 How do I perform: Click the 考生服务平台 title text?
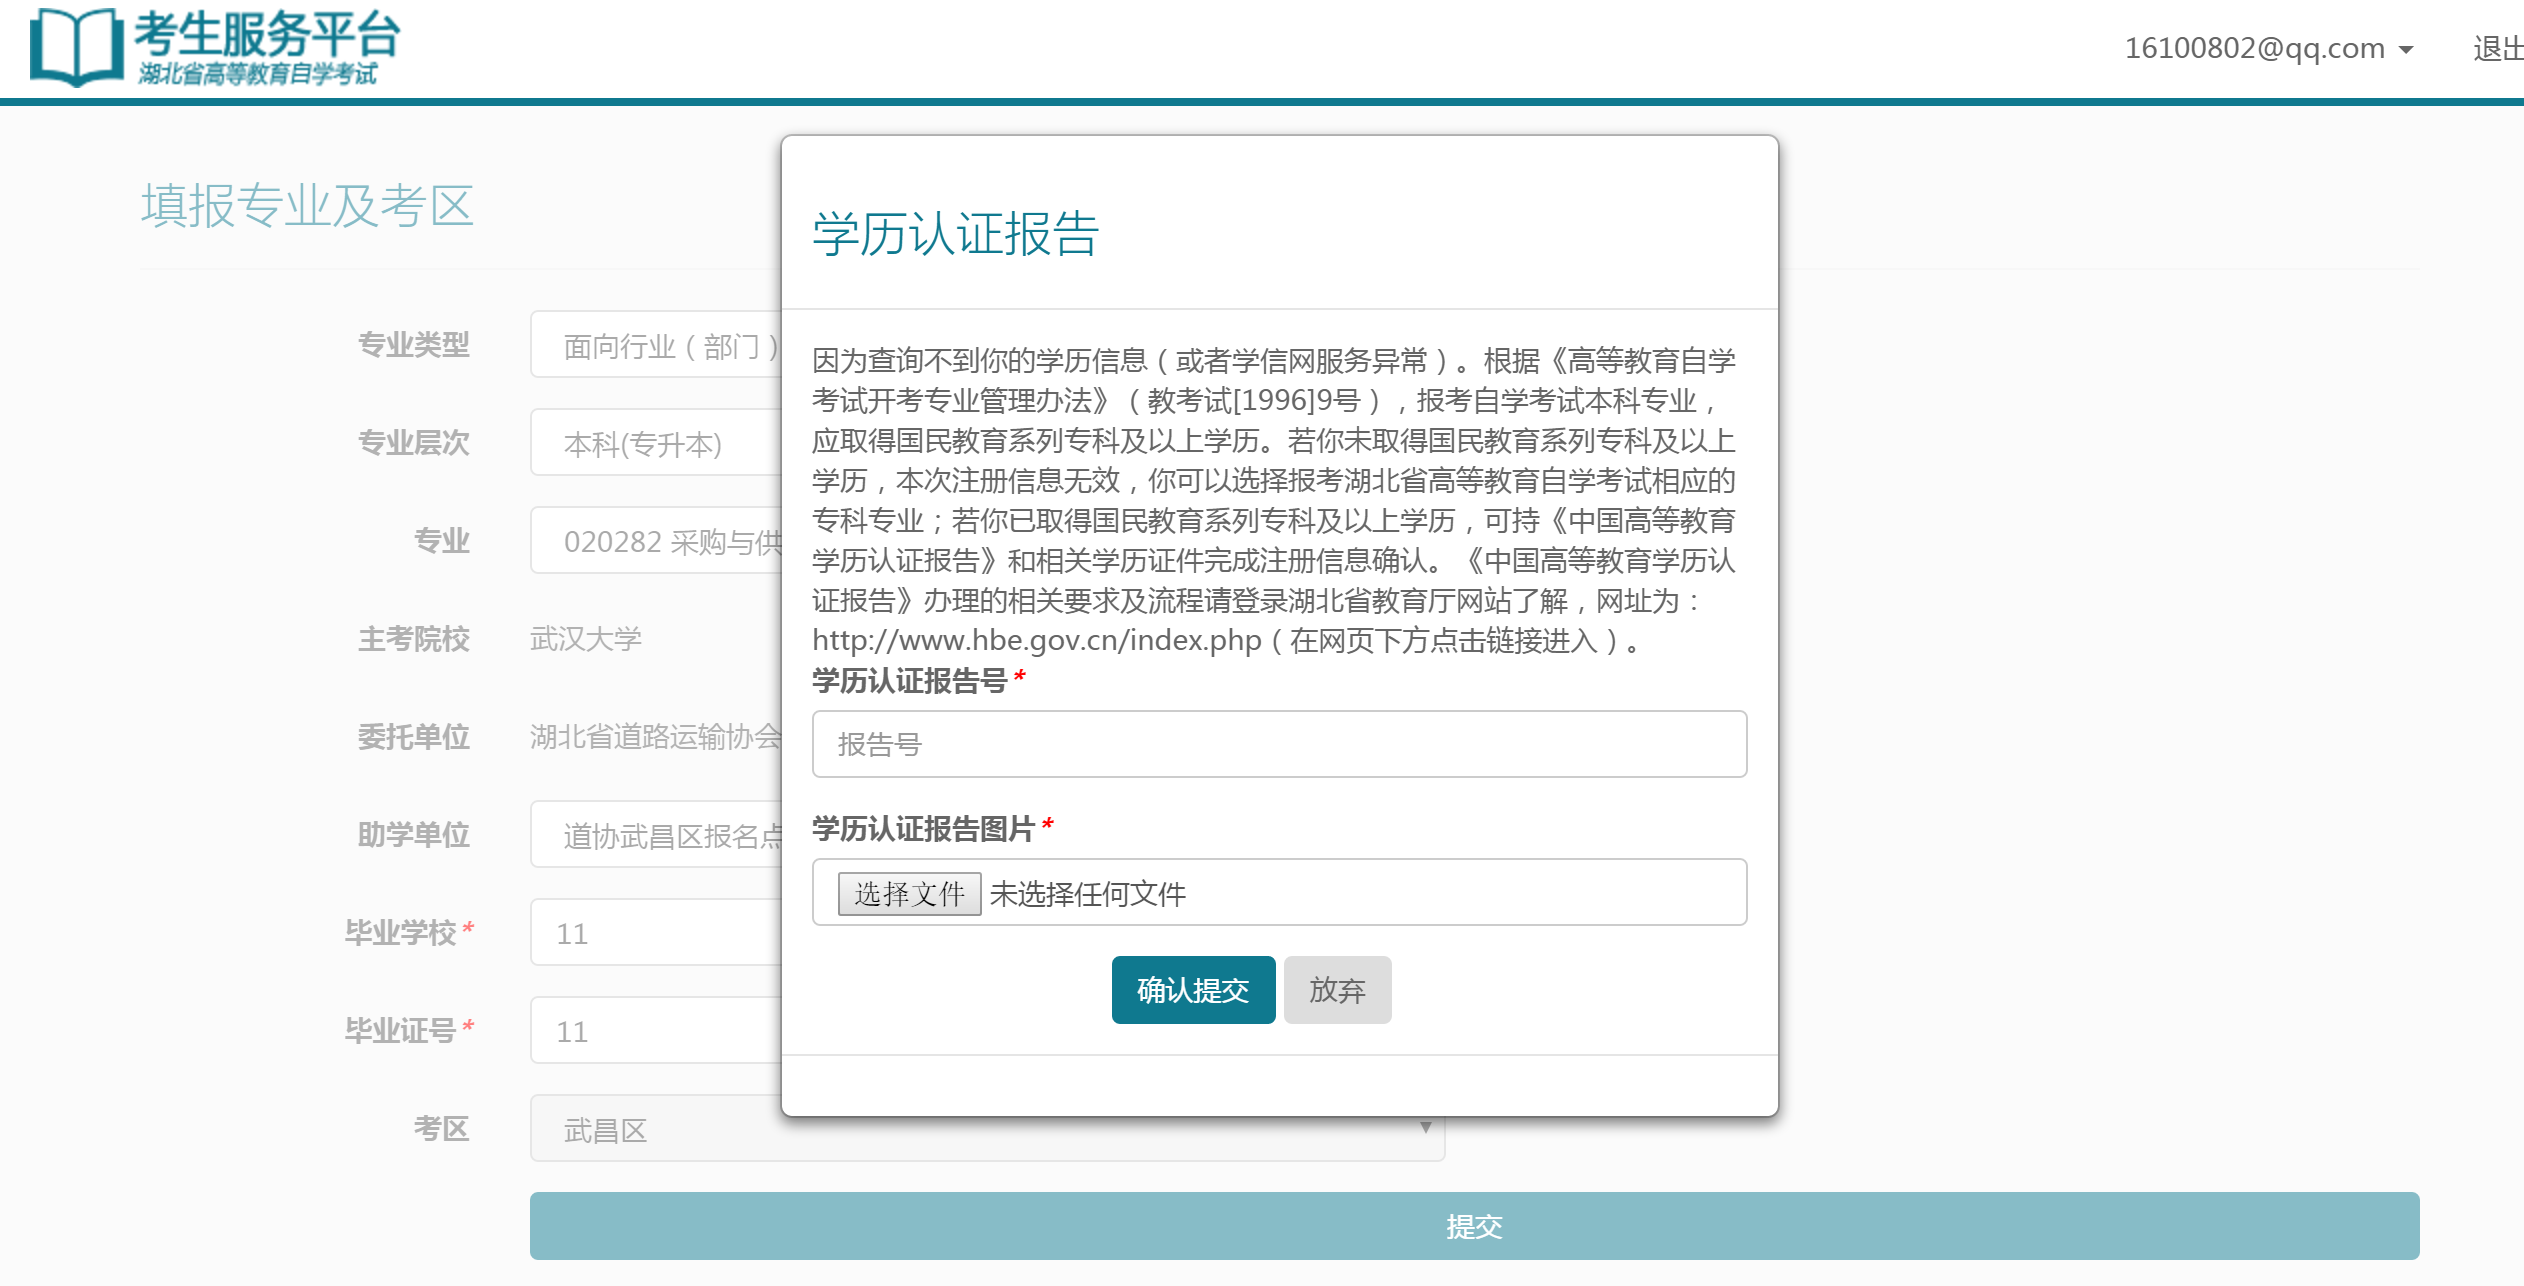267,35
